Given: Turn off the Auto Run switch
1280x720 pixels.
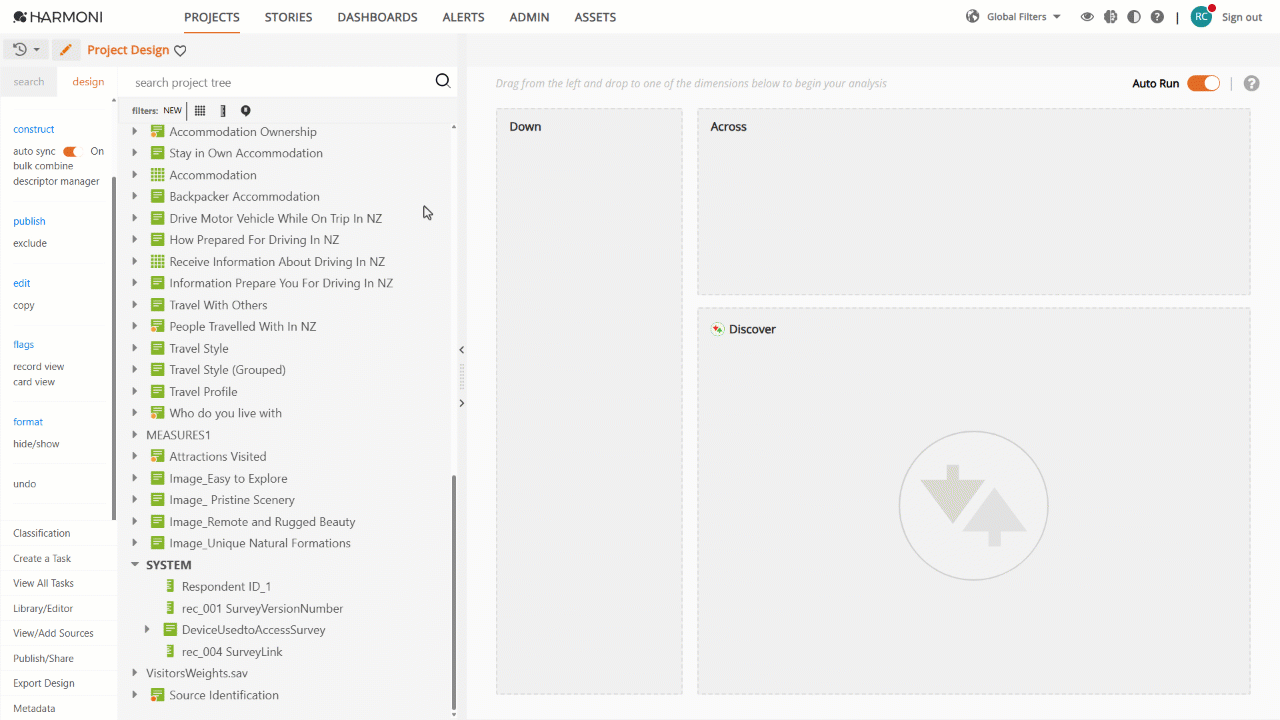Looking at the screenshot, I should tap(1204, 83).
